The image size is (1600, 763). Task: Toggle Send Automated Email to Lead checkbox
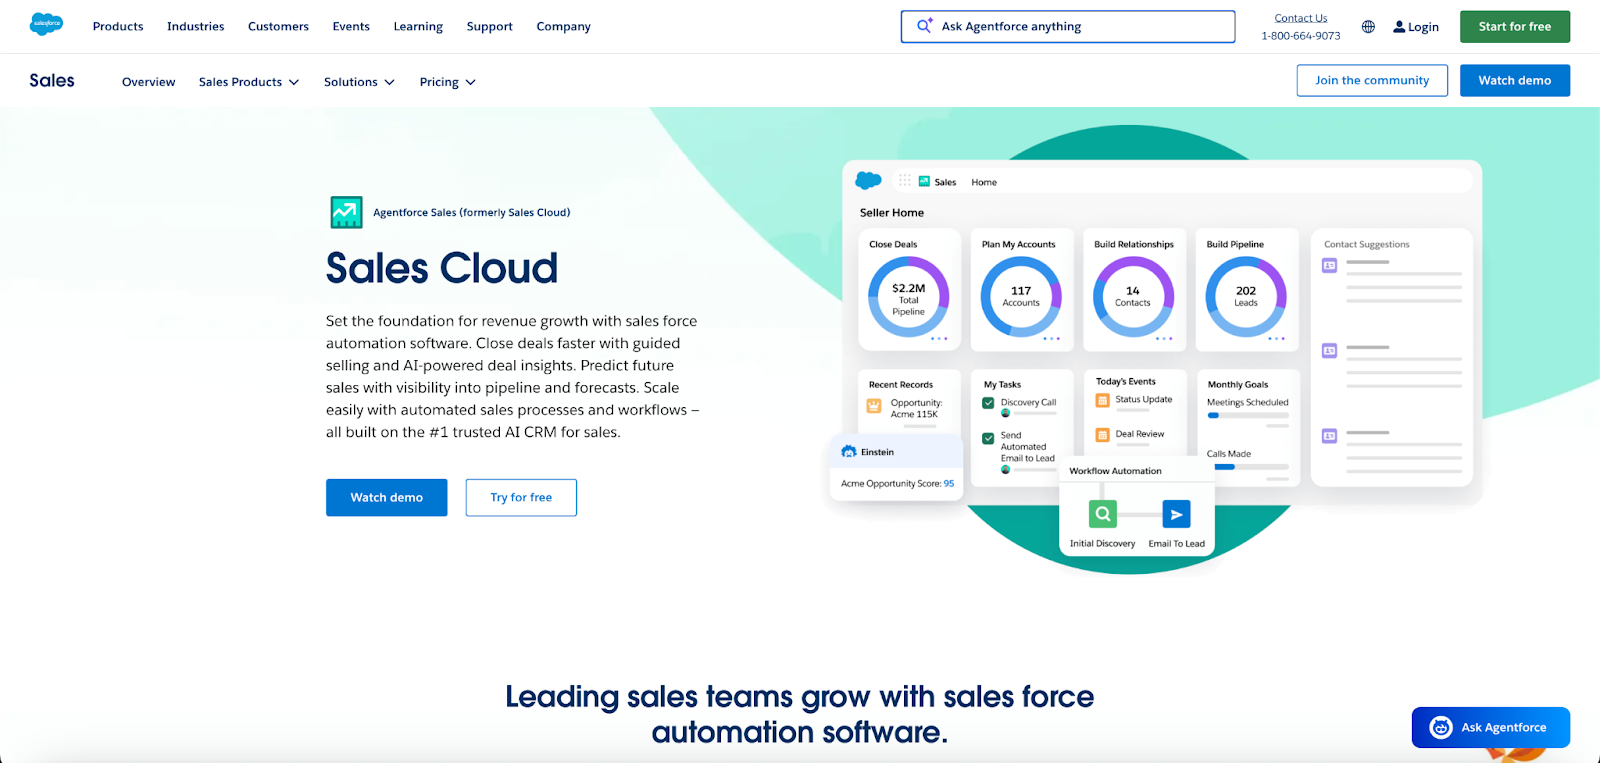coord(988,438)
